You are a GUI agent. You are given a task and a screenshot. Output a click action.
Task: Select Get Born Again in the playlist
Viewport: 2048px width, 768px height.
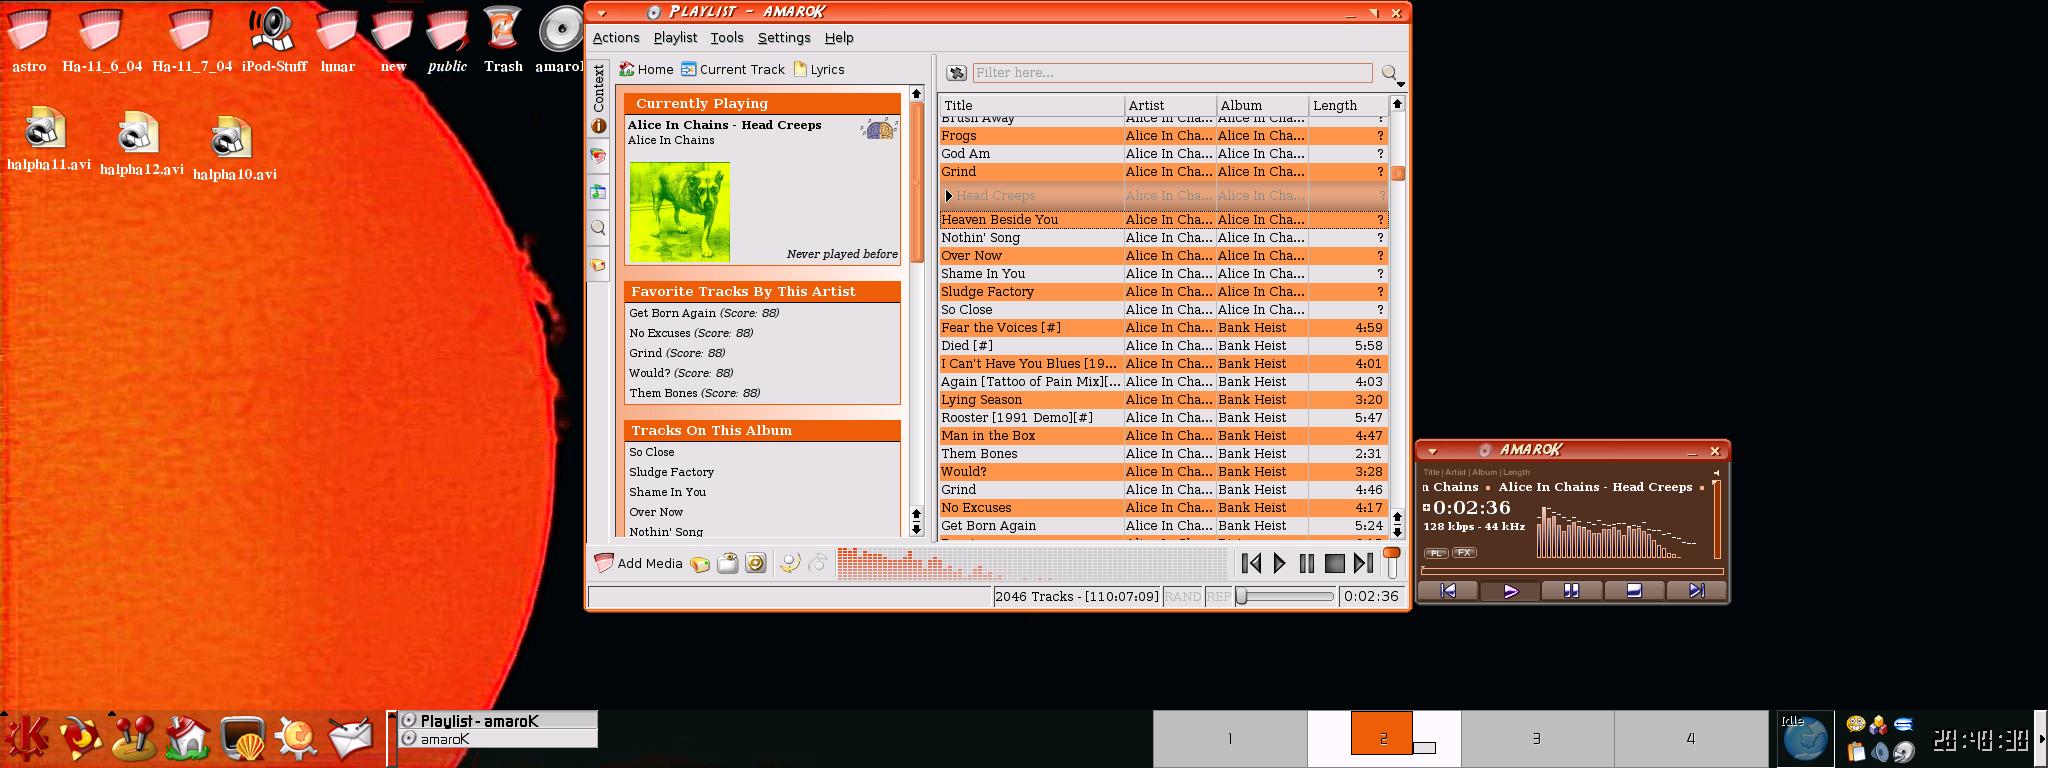click(x=1163, y=525)
